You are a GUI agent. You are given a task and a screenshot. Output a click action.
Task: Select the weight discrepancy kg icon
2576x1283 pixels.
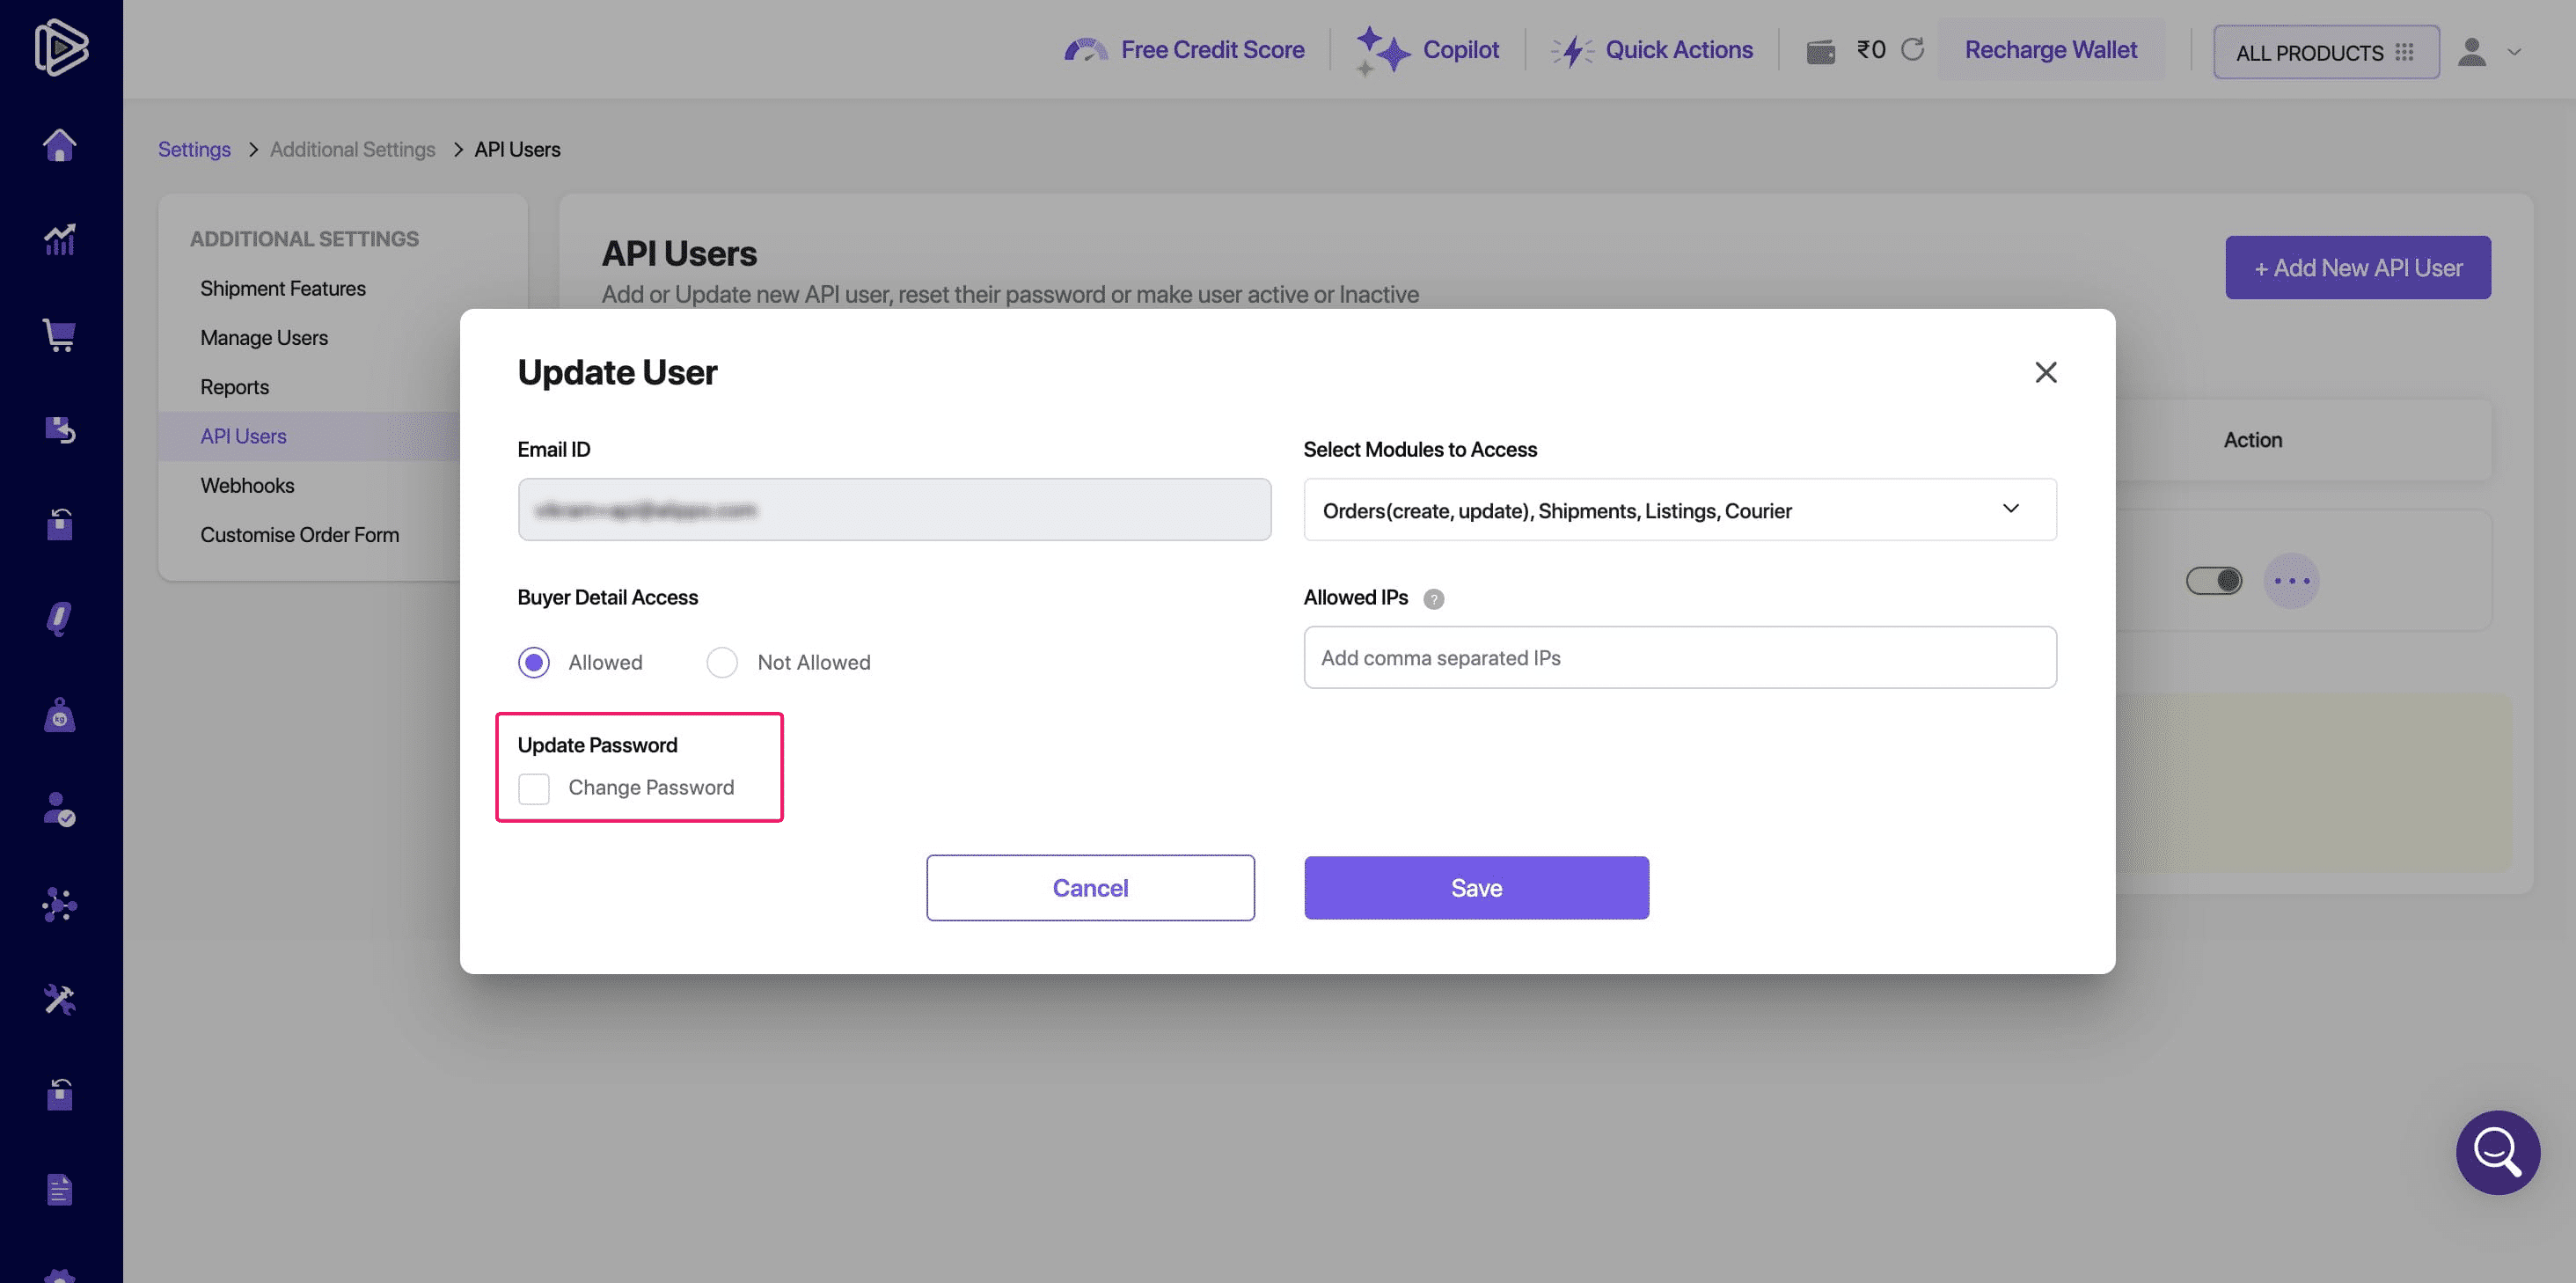click(59, 714)
